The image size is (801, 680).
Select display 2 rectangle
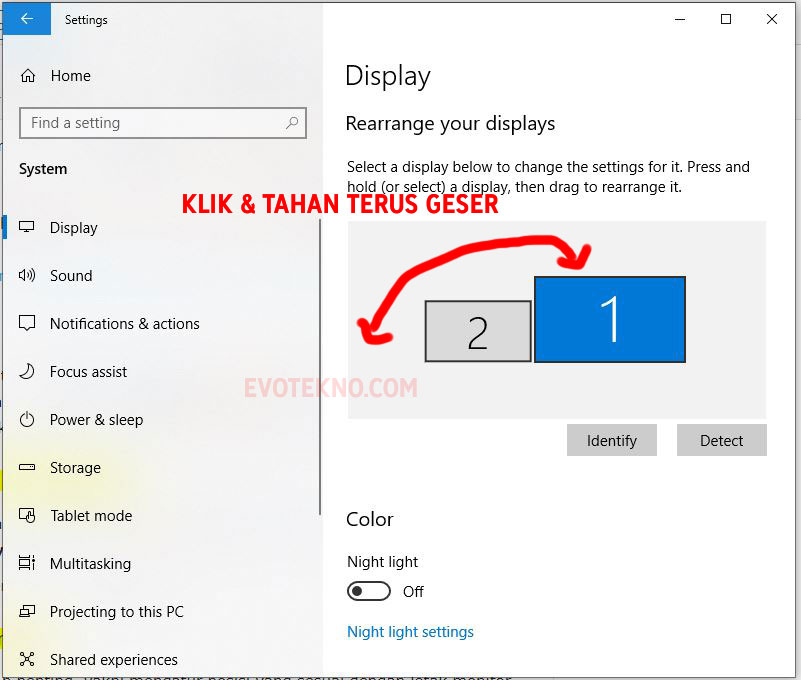(478, 331)
